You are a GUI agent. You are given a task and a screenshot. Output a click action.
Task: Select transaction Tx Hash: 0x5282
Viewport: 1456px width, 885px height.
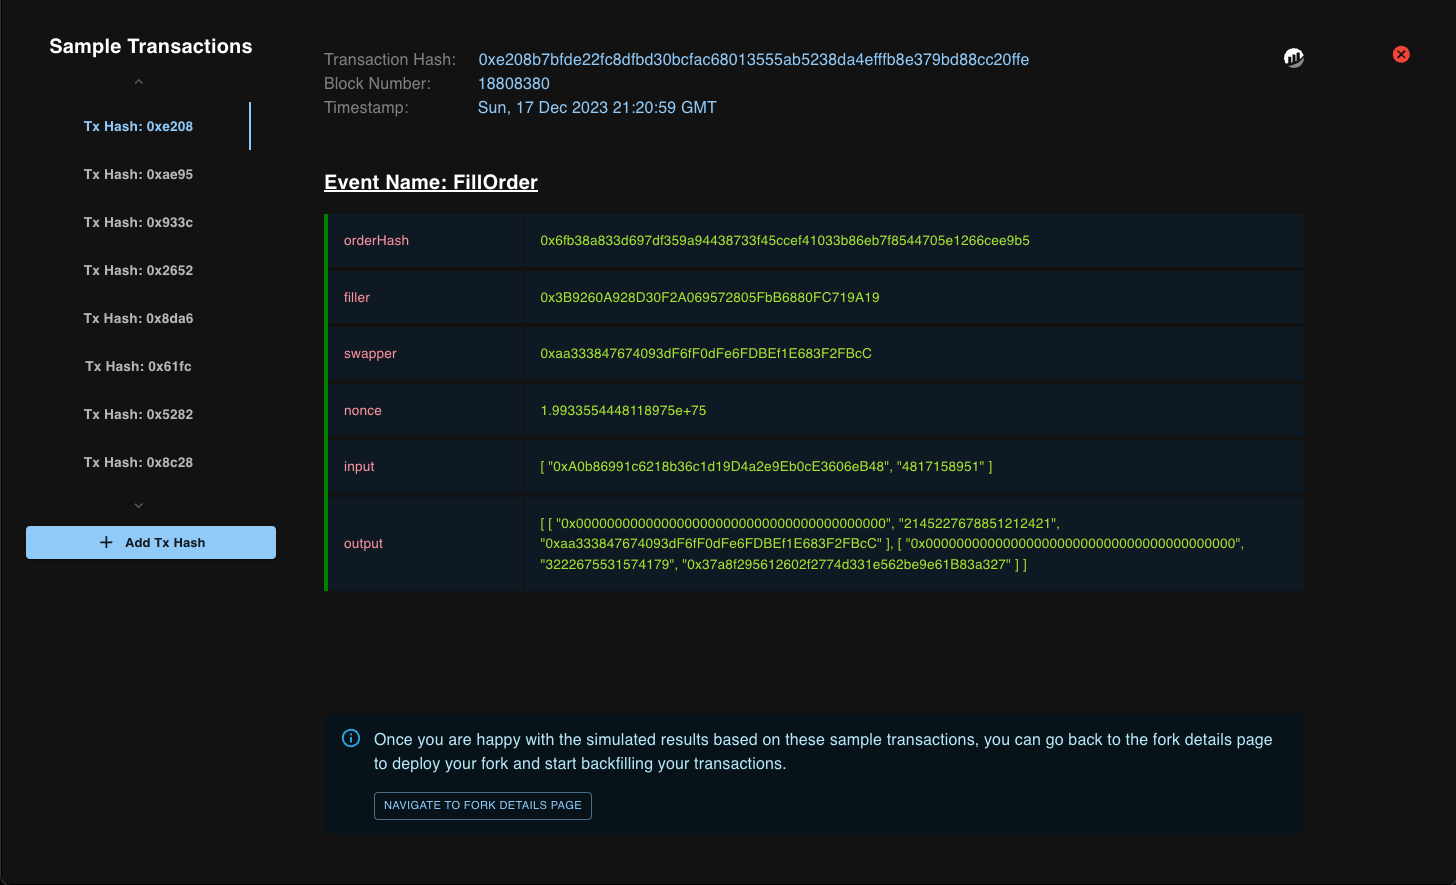click(138, 415)
